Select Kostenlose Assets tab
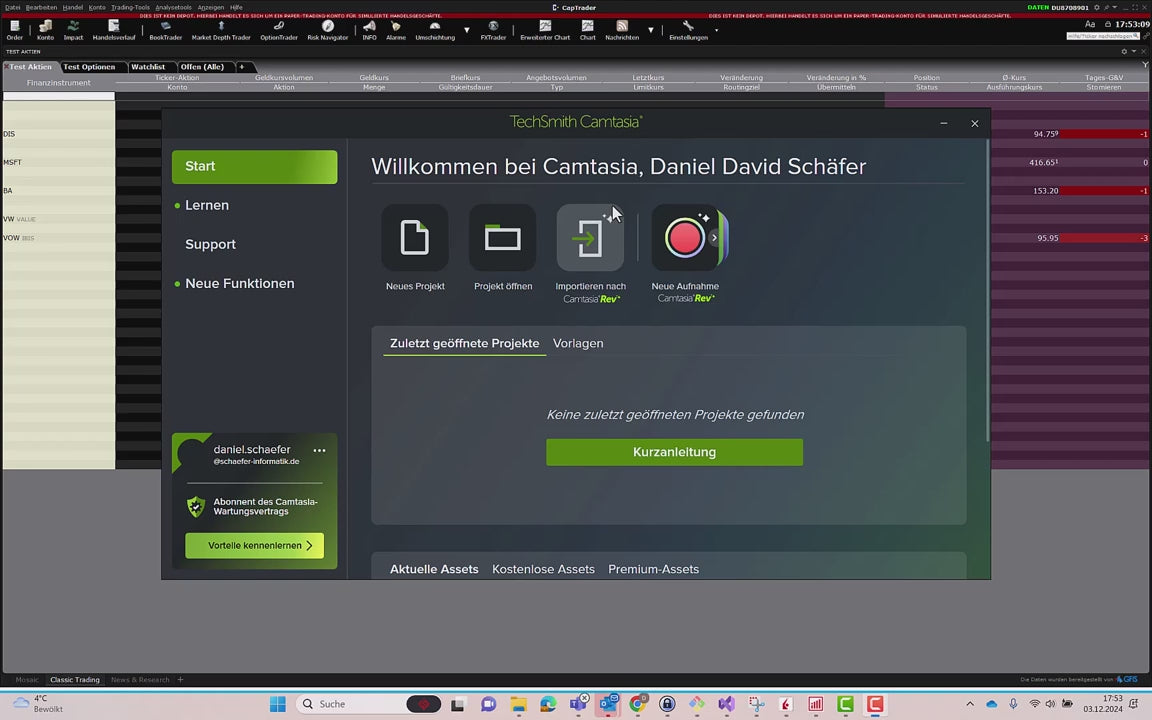The width and height of the screenshot is (1152, 720). click(x=543, y=569)
